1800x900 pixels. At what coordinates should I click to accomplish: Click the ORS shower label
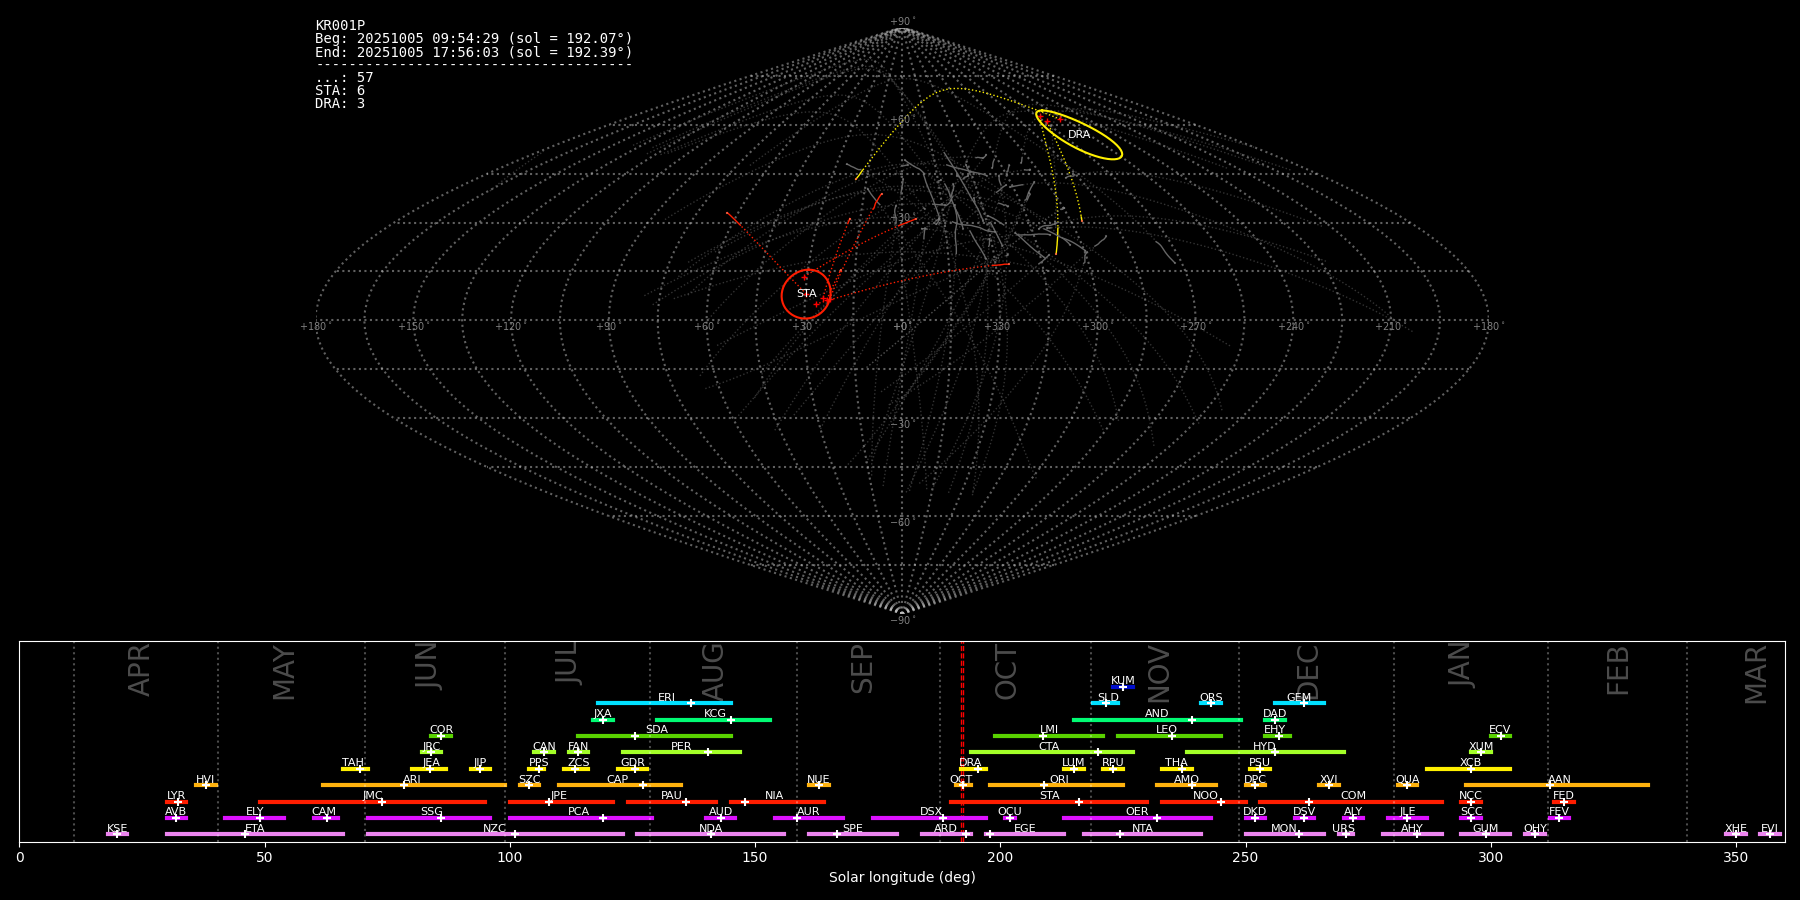(1210, 698)
